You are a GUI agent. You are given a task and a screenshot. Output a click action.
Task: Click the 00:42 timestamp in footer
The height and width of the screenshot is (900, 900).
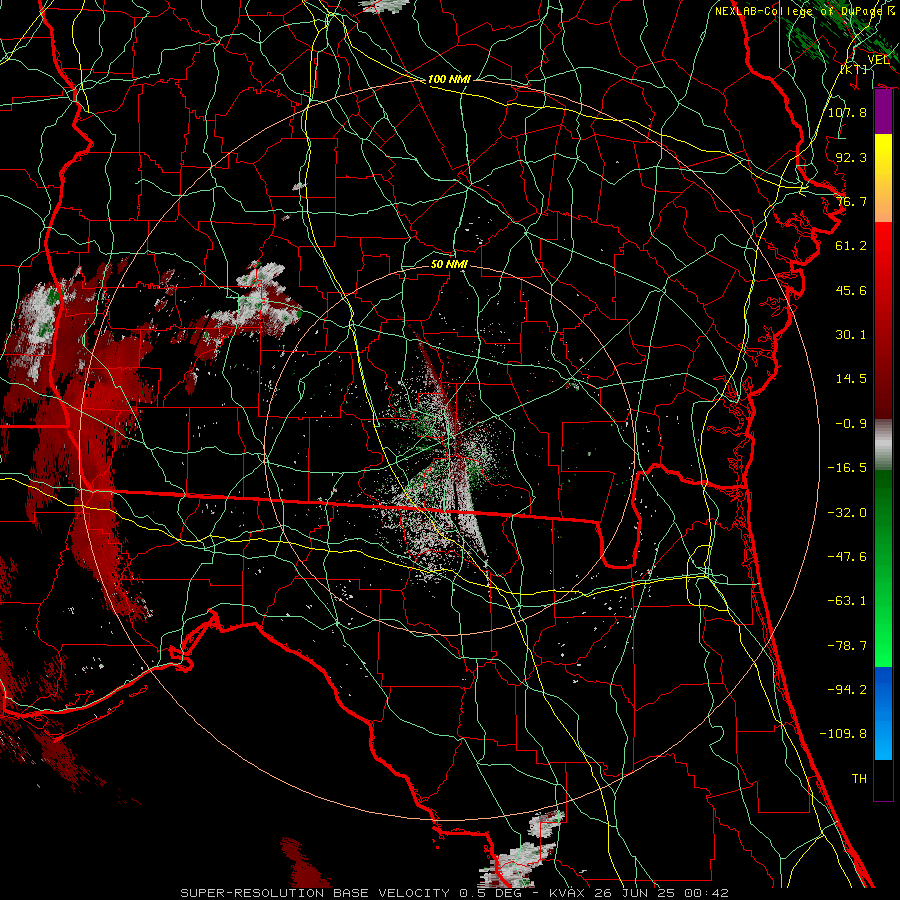coord(708,893)
